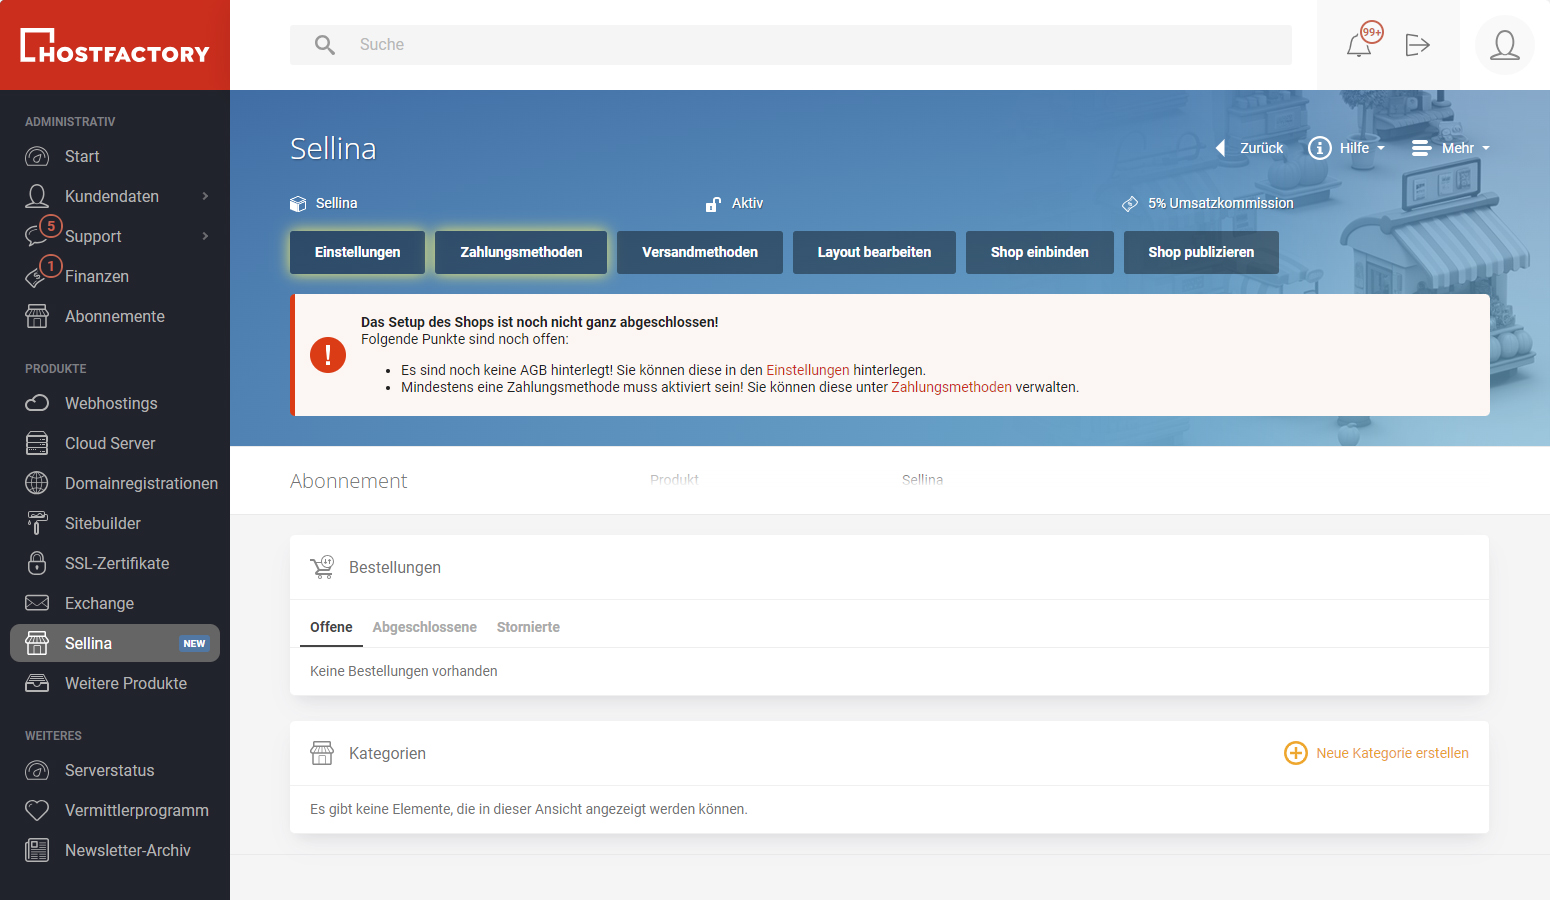Click the Exchange envelope icon
The image size is (1550, 900).
pyautogui.click(x=37, y=603)
